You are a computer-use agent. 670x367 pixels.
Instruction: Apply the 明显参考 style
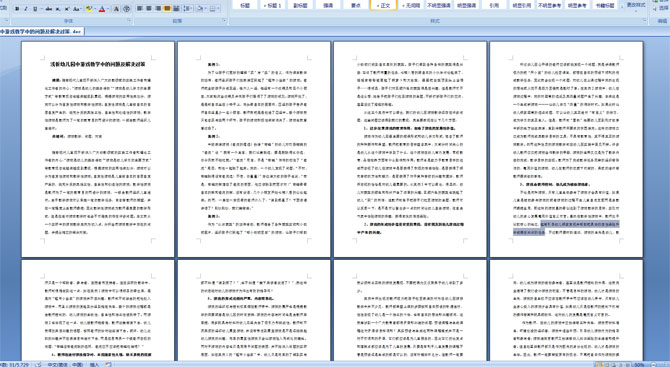click(577, 5)
